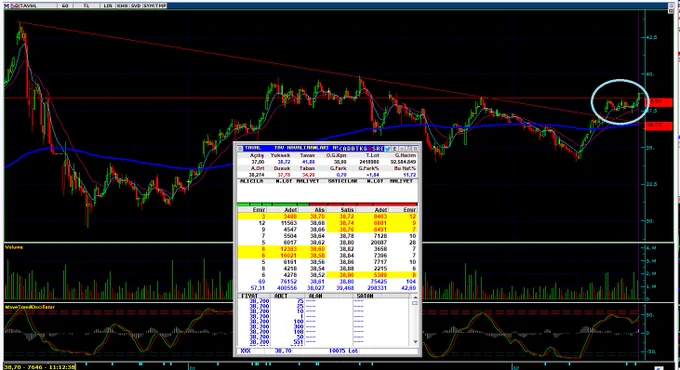Change the TL currency setting
Viewport: 680px width, 370px height.
[x=86, y=6]
